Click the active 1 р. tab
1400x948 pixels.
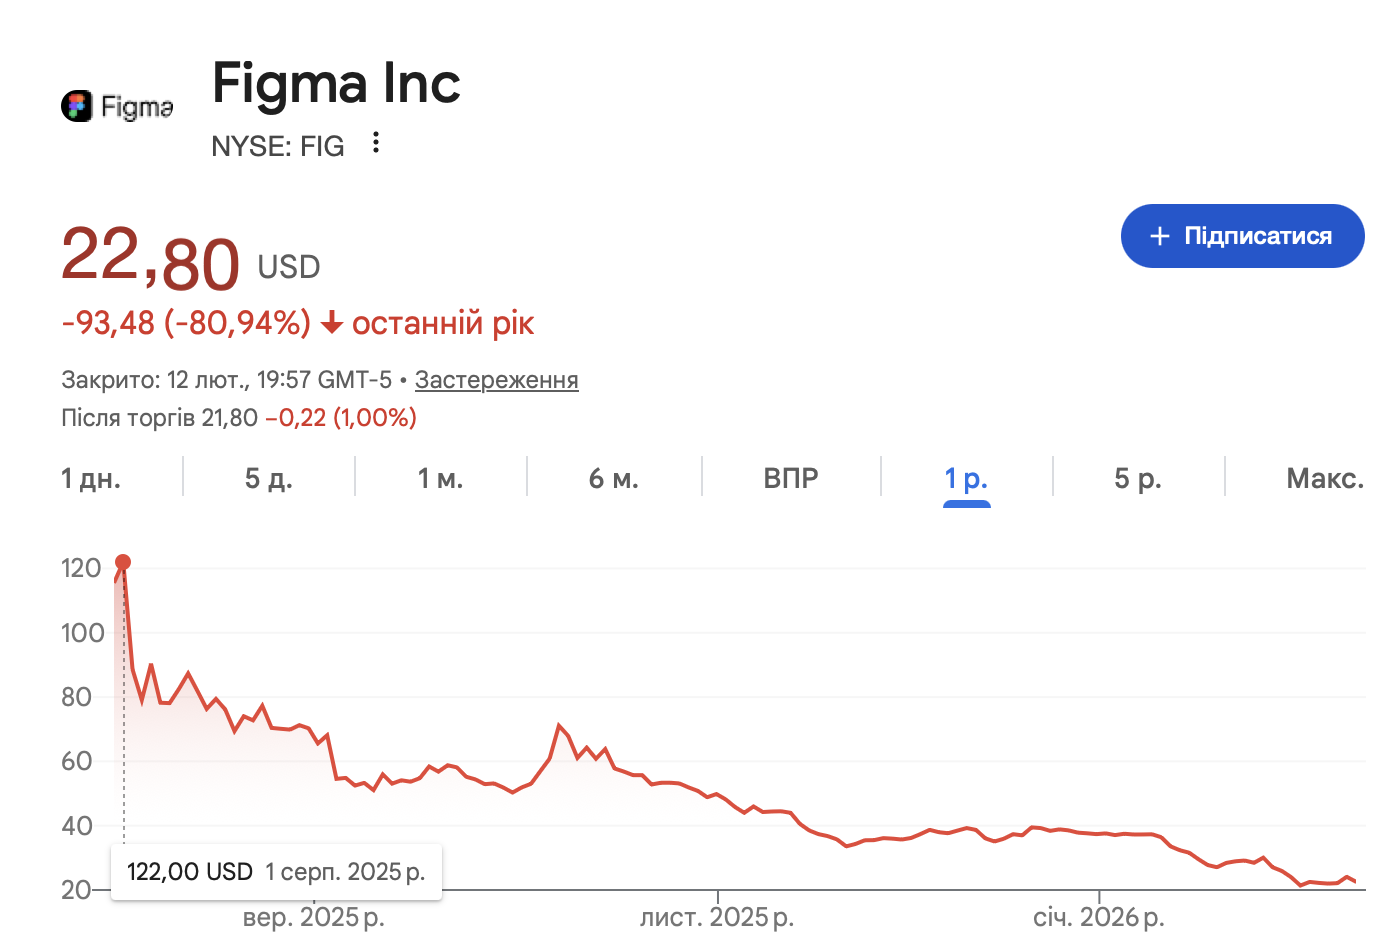tap(966, 479)
